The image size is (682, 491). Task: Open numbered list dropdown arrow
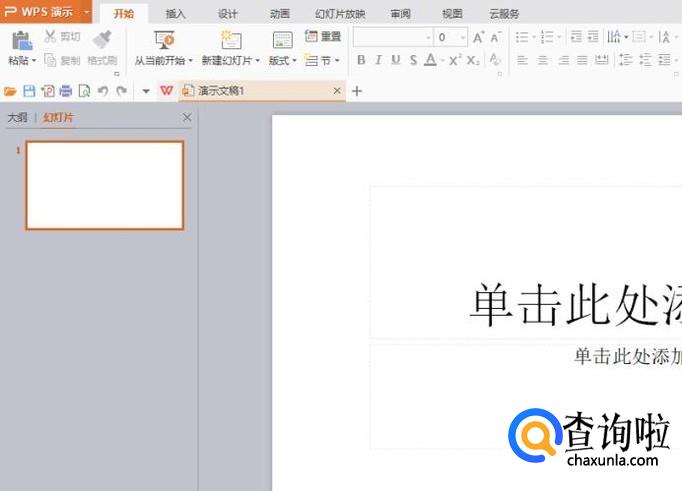tap(559, 37)
